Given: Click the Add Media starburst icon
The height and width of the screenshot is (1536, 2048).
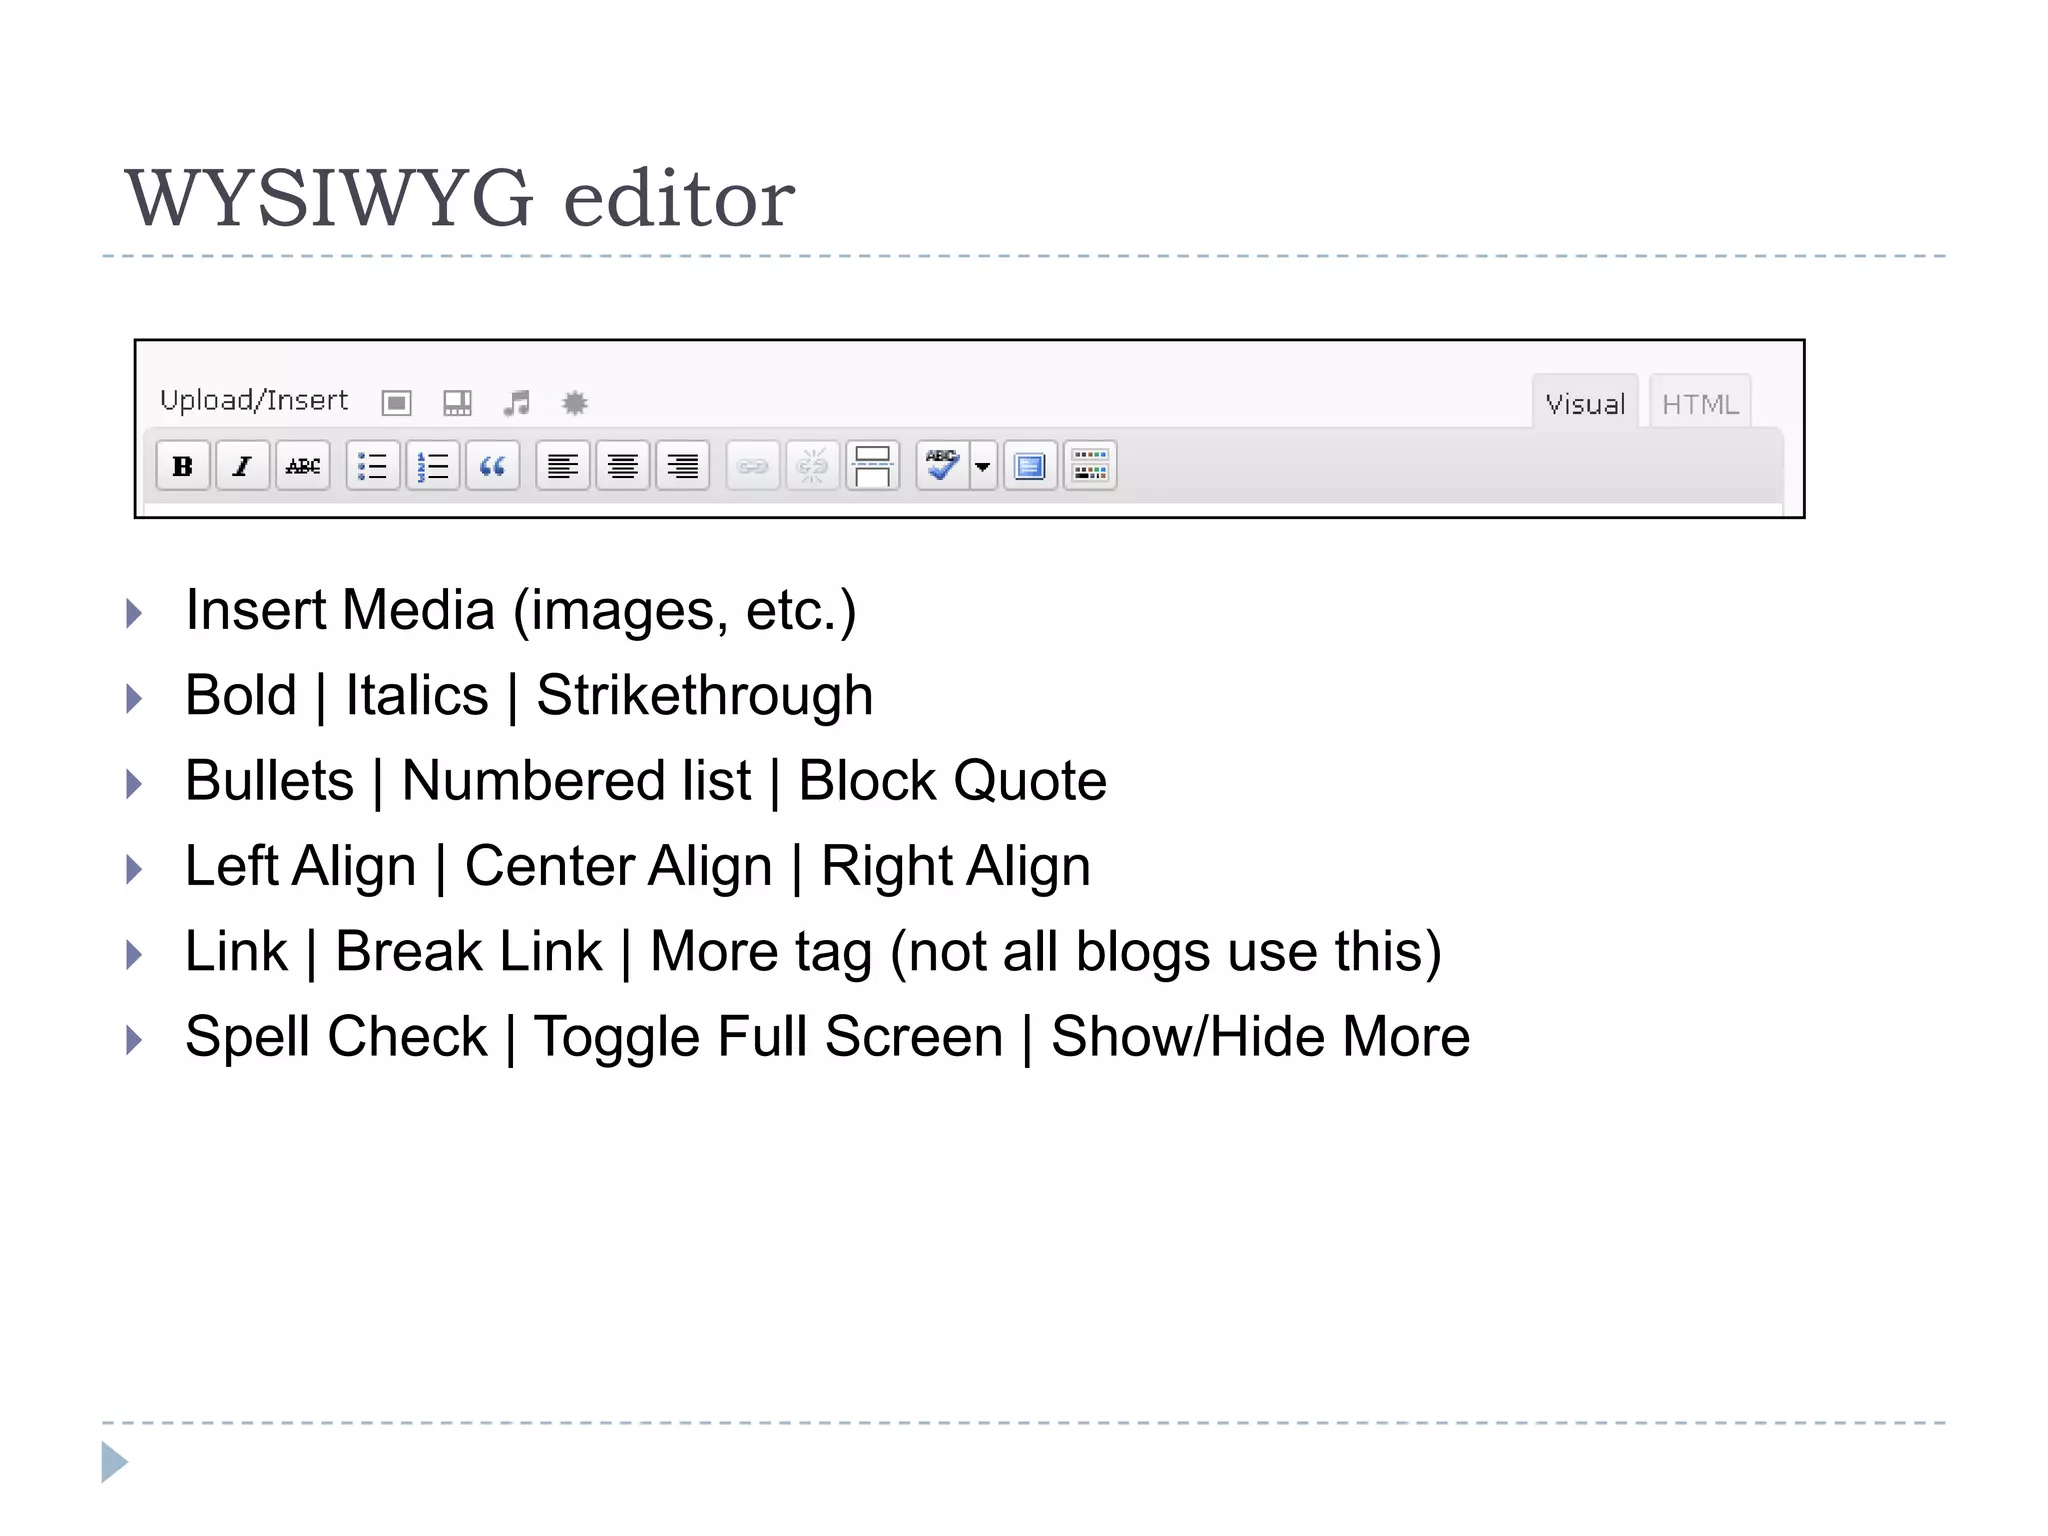Looking at the screenshot, I should [x=574, y=403].
